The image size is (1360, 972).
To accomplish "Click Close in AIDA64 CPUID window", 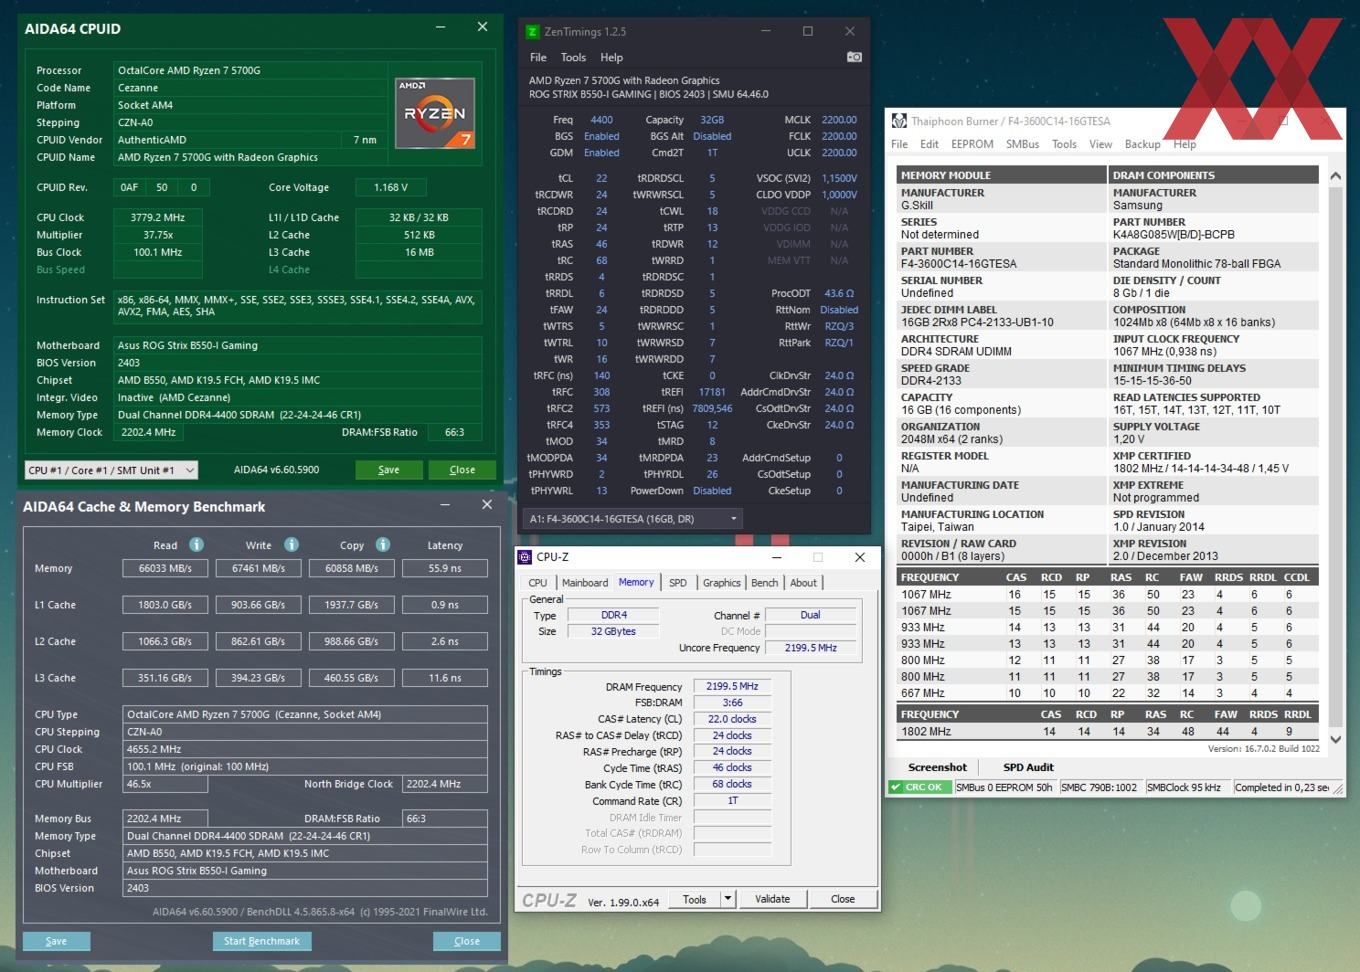I will click(462, 470).
